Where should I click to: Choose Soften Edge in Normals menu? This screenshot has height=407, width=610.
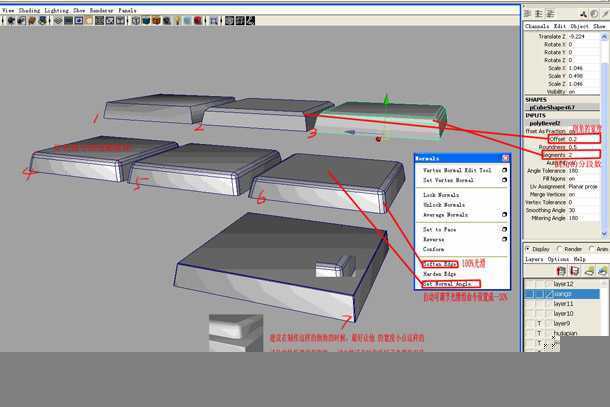tap(440, 264)
